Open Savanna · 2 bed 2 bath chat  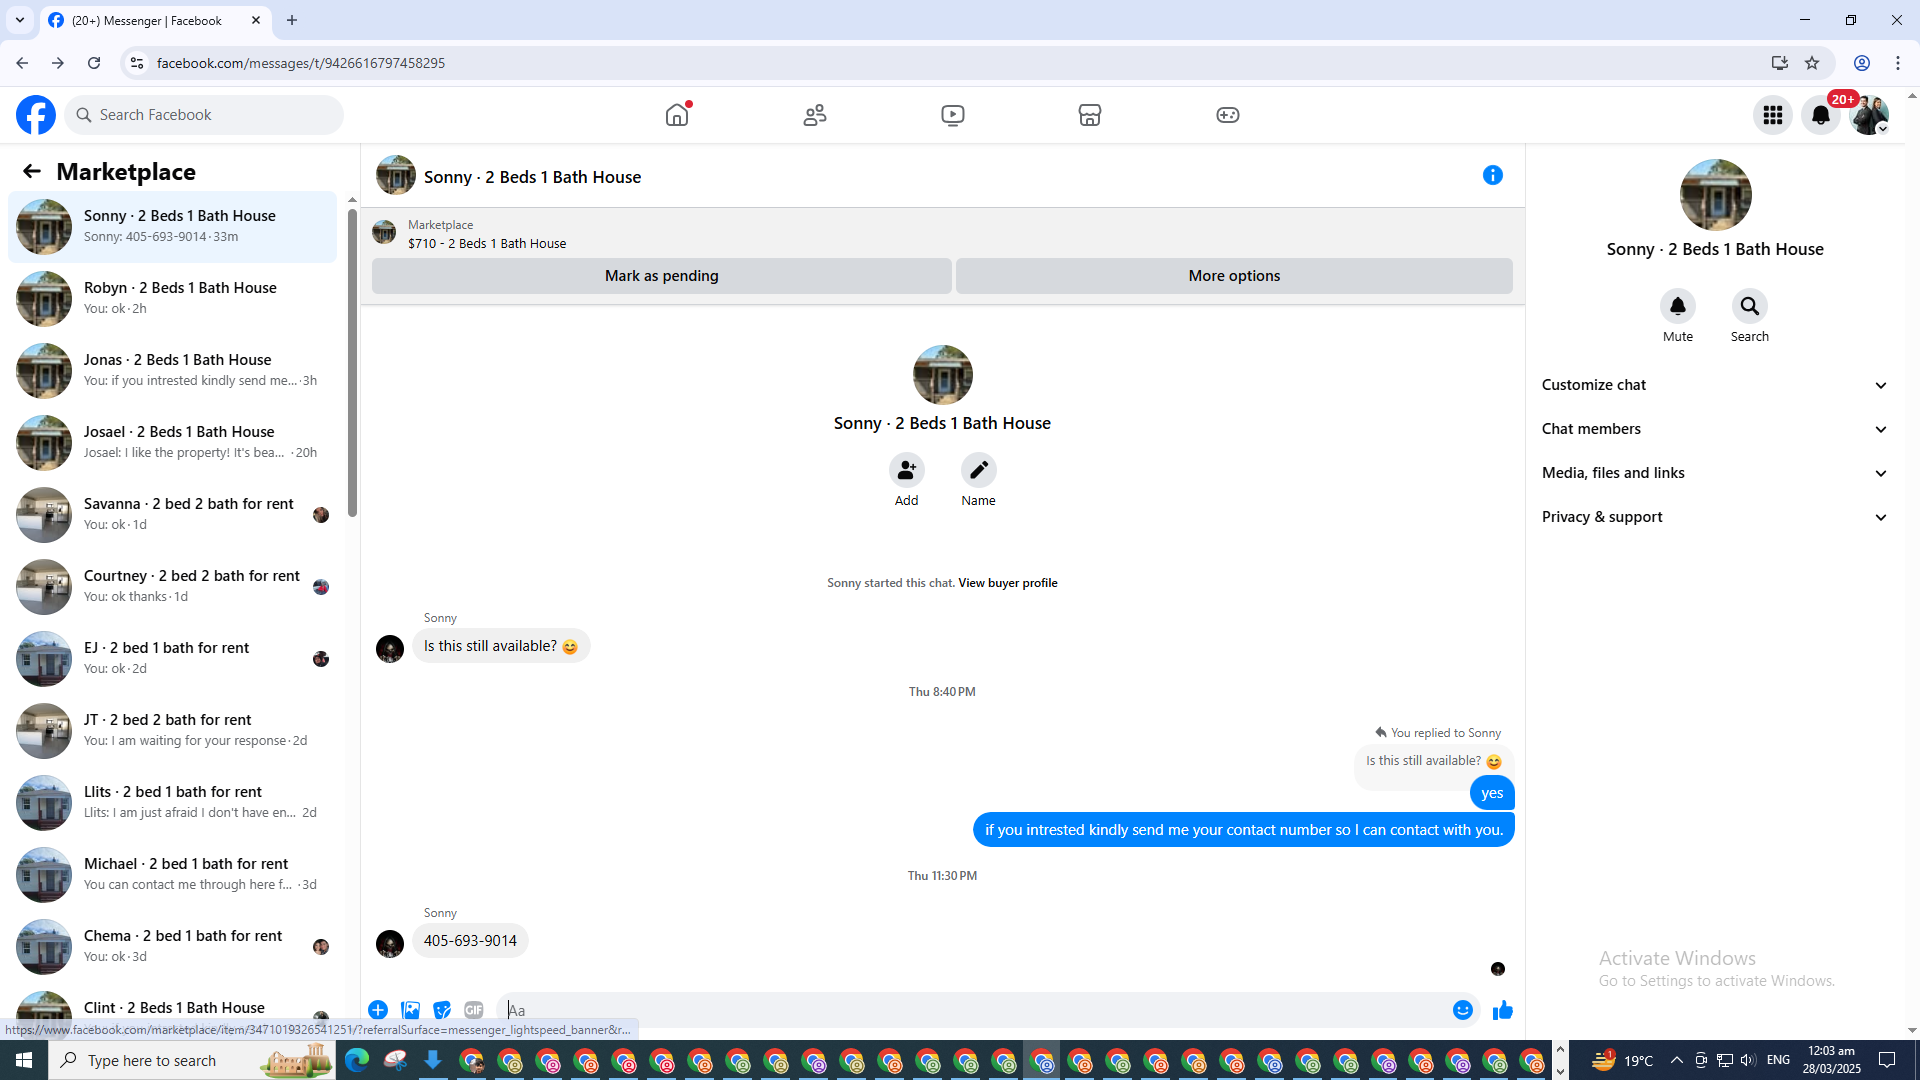tap(173, 515)
